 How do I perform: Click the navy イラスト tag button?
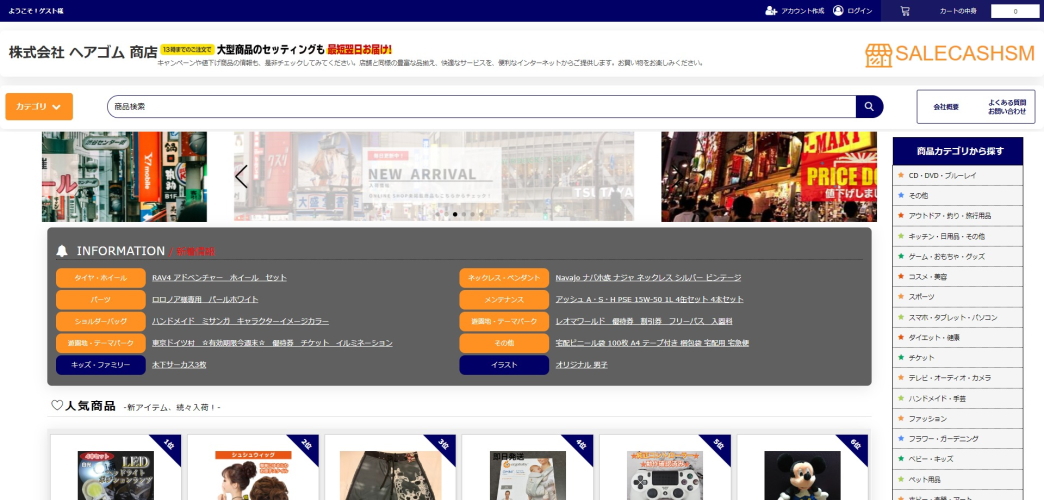coord(504,365)
